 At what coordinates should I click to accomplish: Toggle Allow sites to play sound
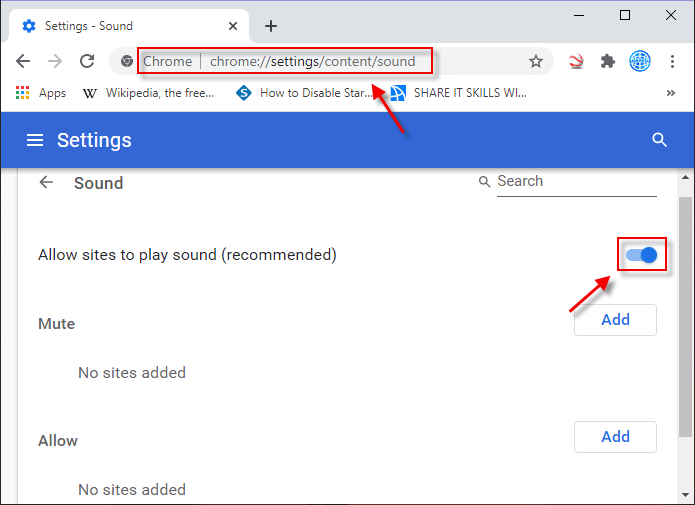pos(642,255)
